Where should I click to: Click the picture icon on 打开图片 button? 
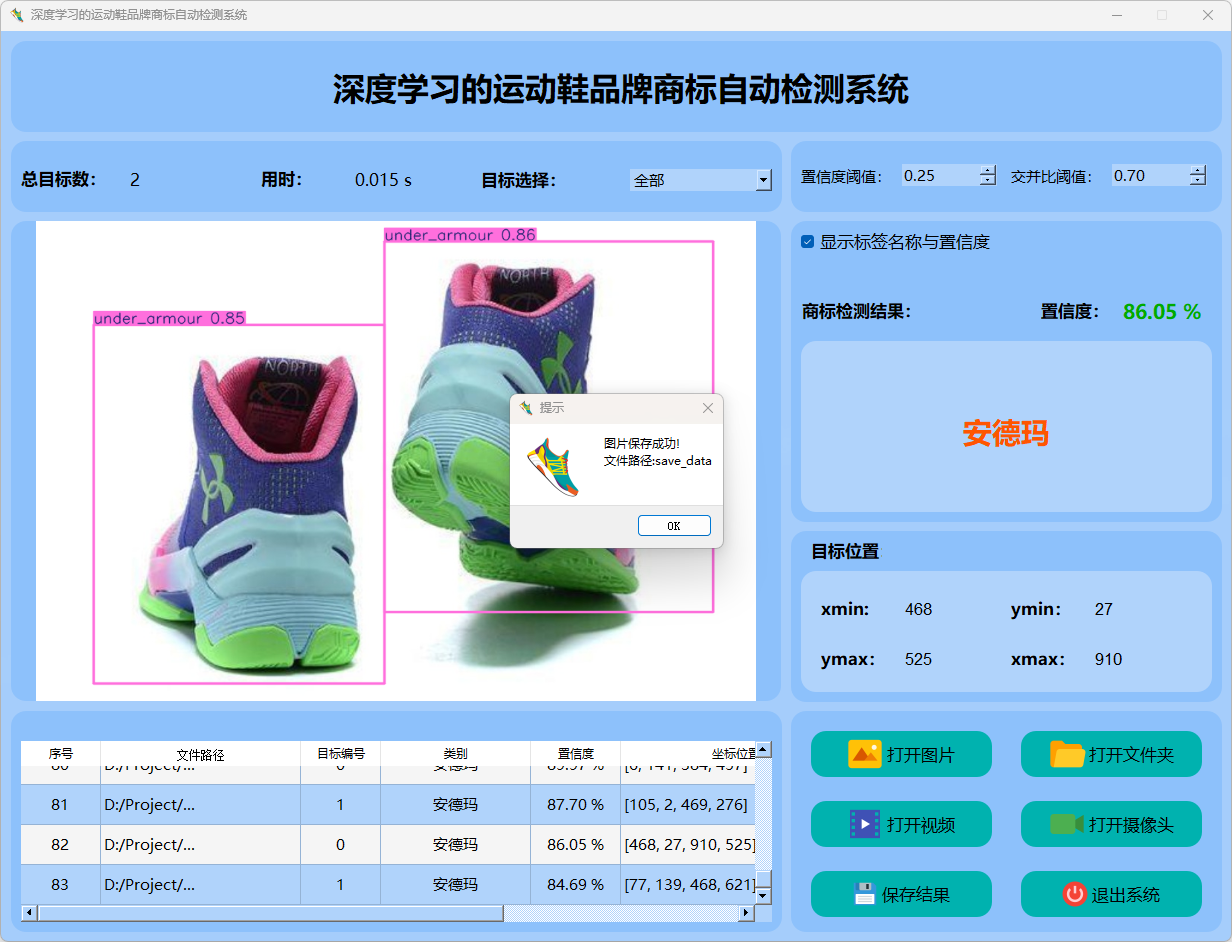[864, 754]
